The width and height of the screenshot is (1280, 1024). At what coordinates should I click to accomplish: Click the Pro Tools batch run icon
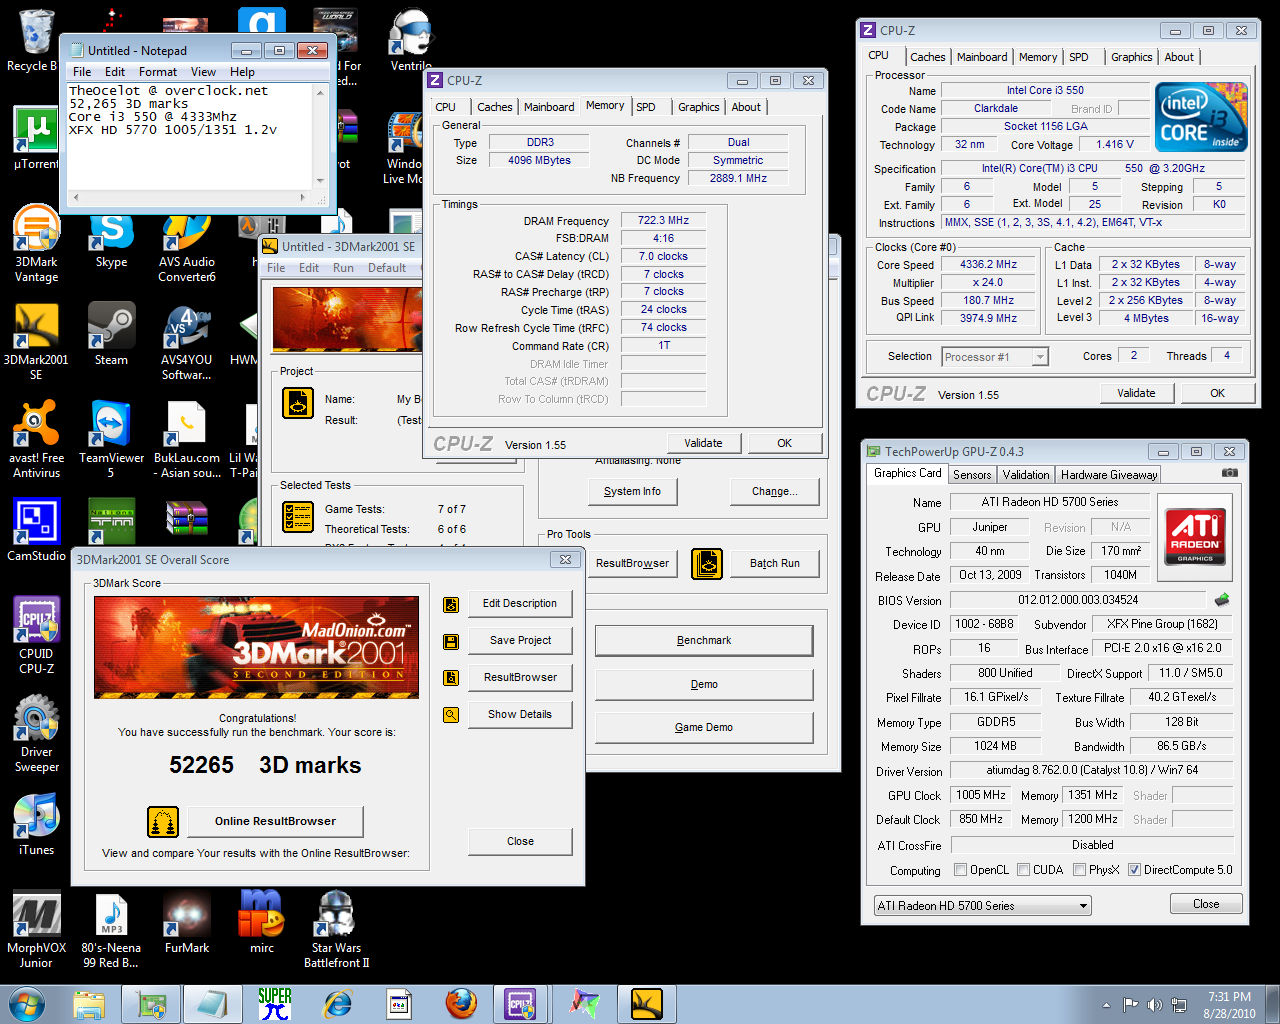707,564
